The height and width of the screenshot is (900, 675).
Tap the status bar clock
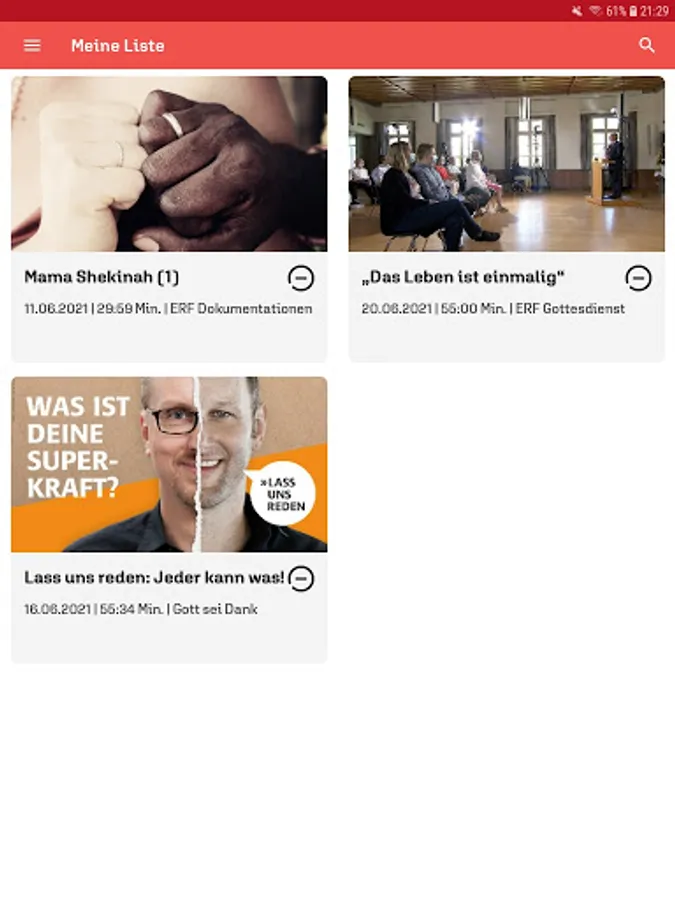[x=654, y=11]
